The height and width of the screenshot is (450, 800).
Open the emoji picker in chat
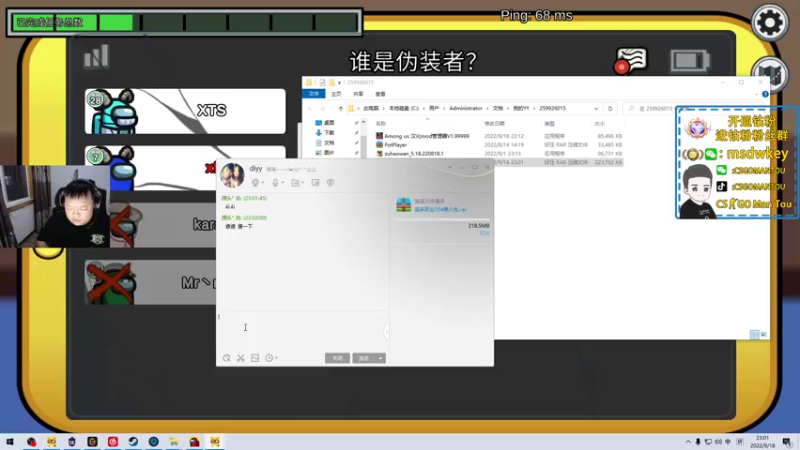227,358
